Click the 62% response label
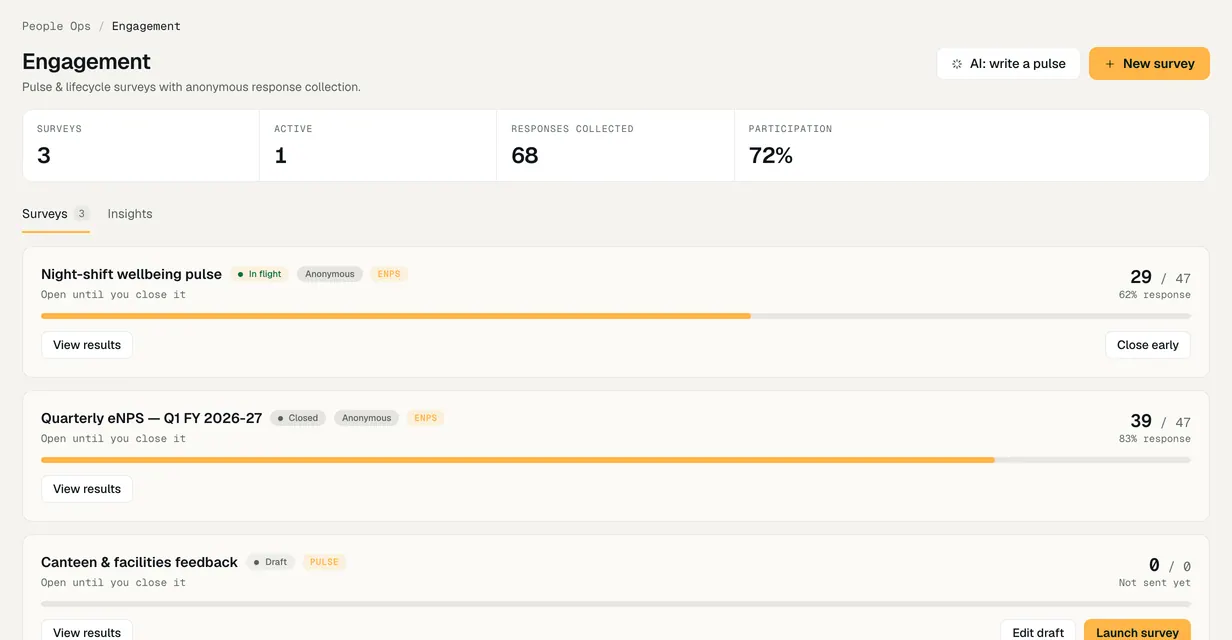The height and width of the screenshot is (640, 1232). pos(1155,295)
